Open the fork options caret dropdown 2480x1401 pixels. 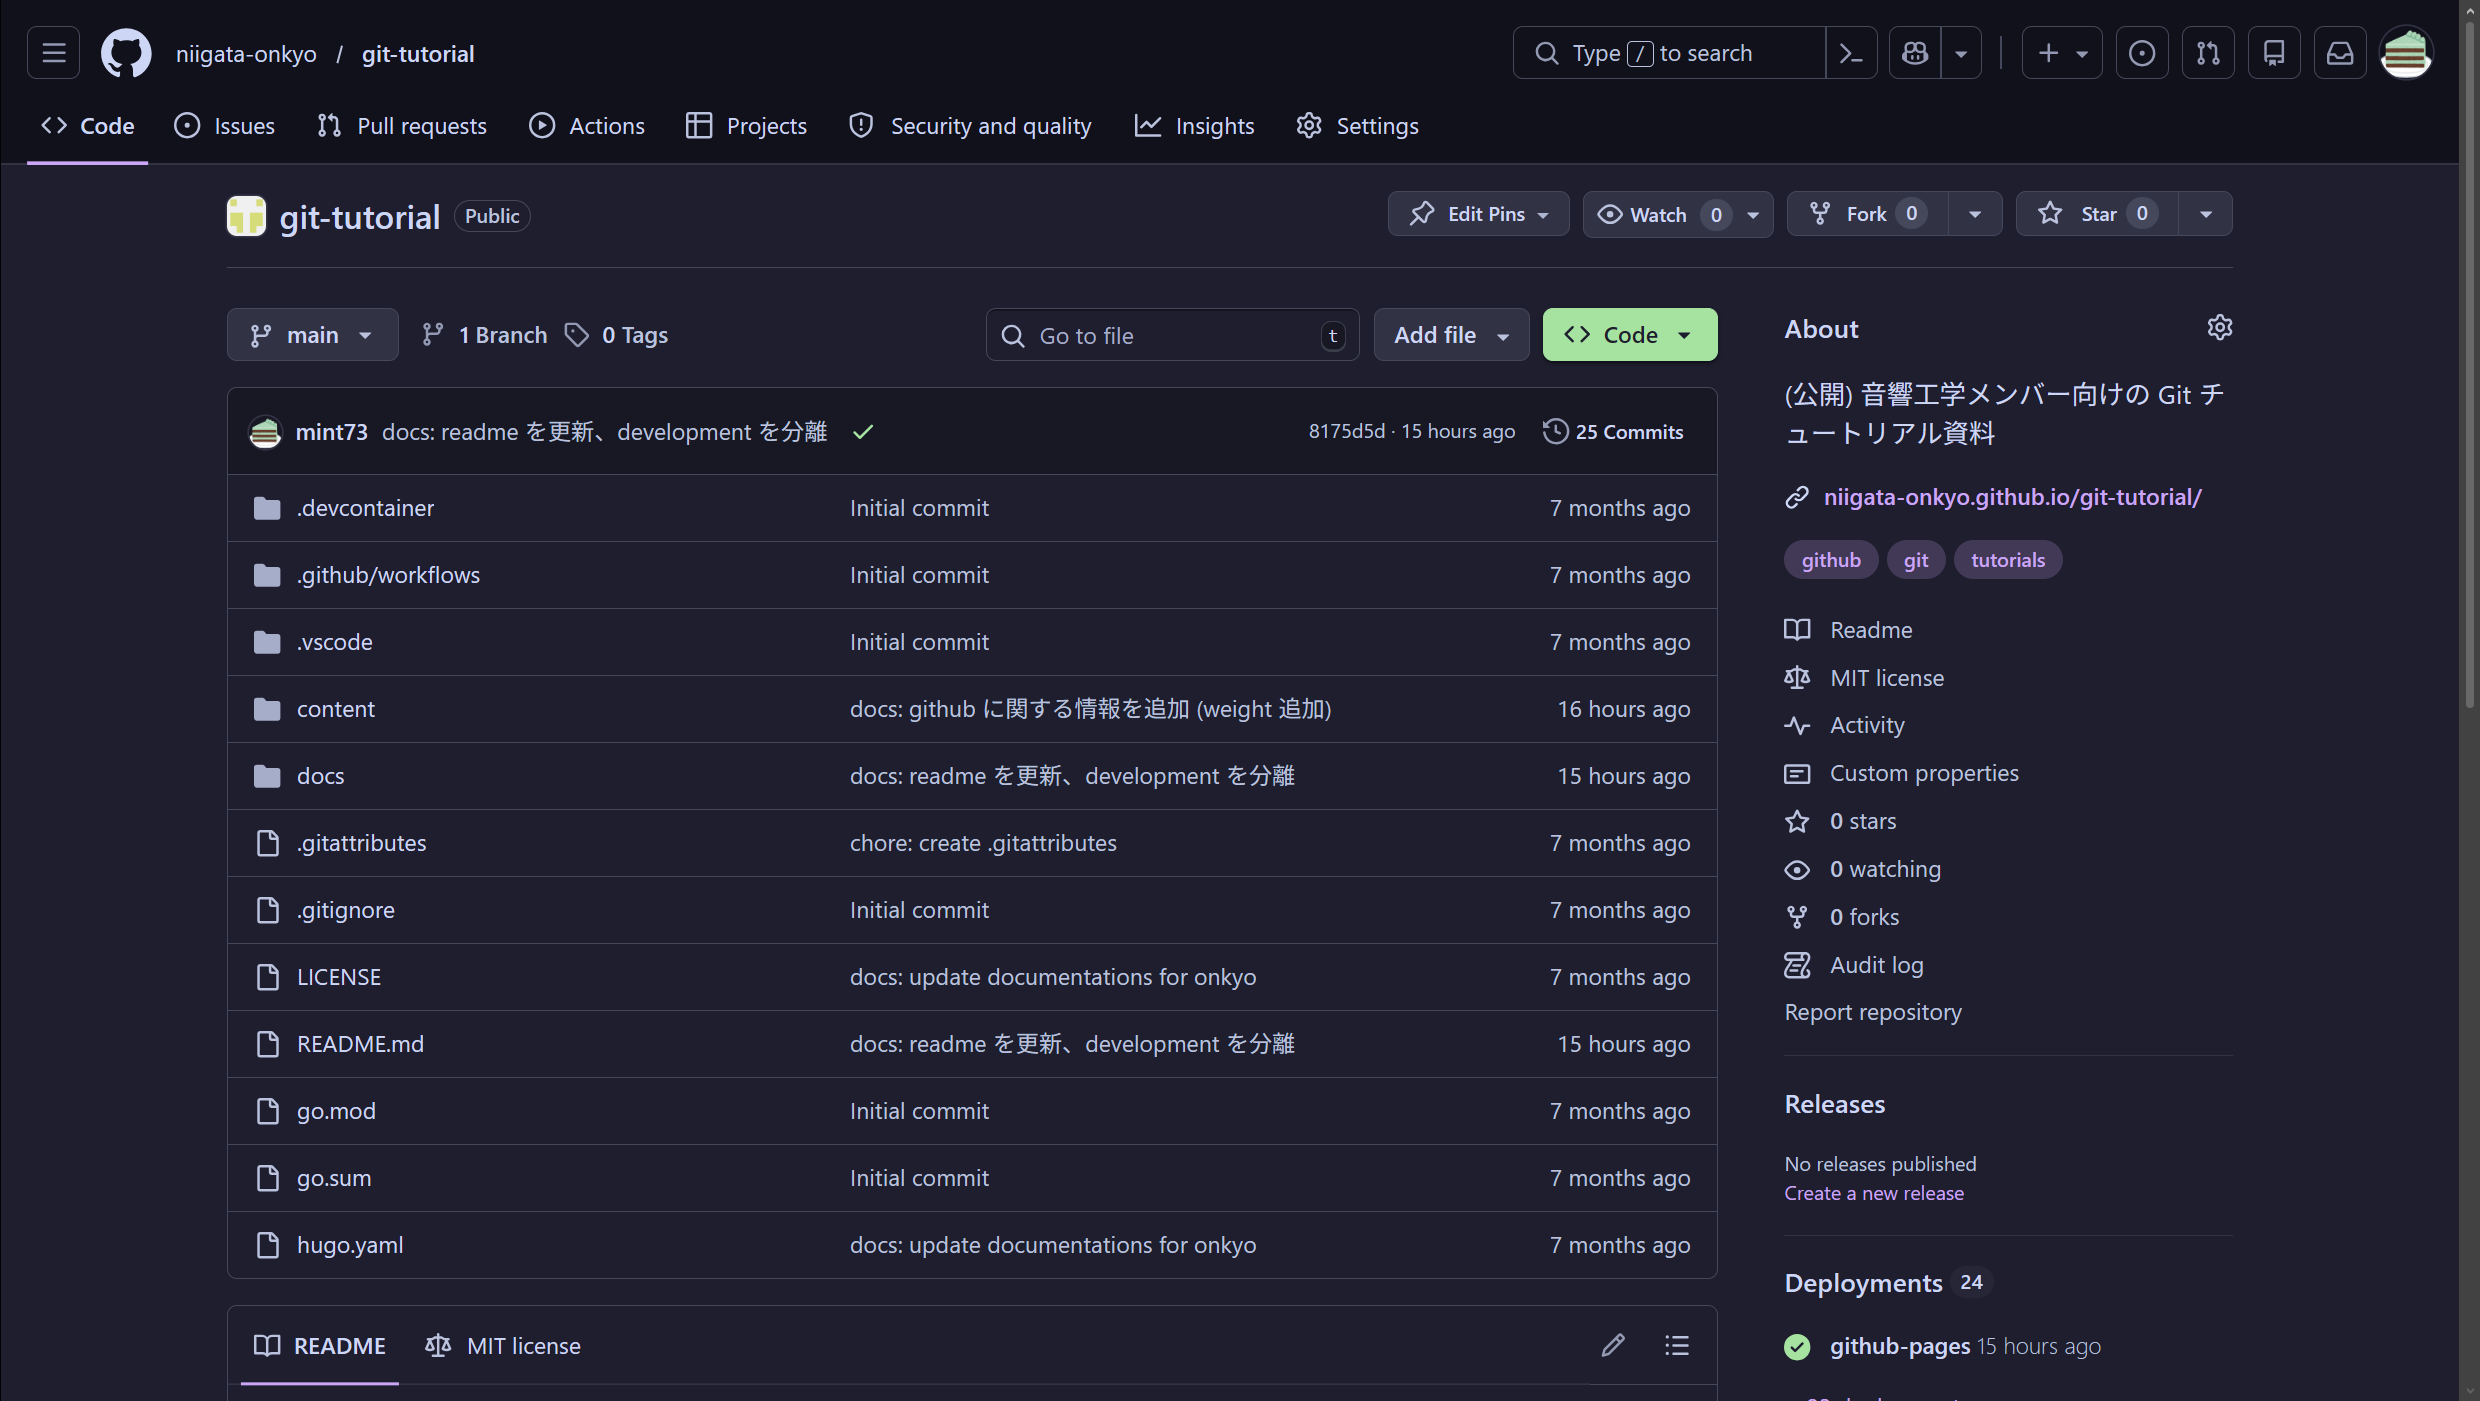pyautogui.click(x=1975, y=214)
